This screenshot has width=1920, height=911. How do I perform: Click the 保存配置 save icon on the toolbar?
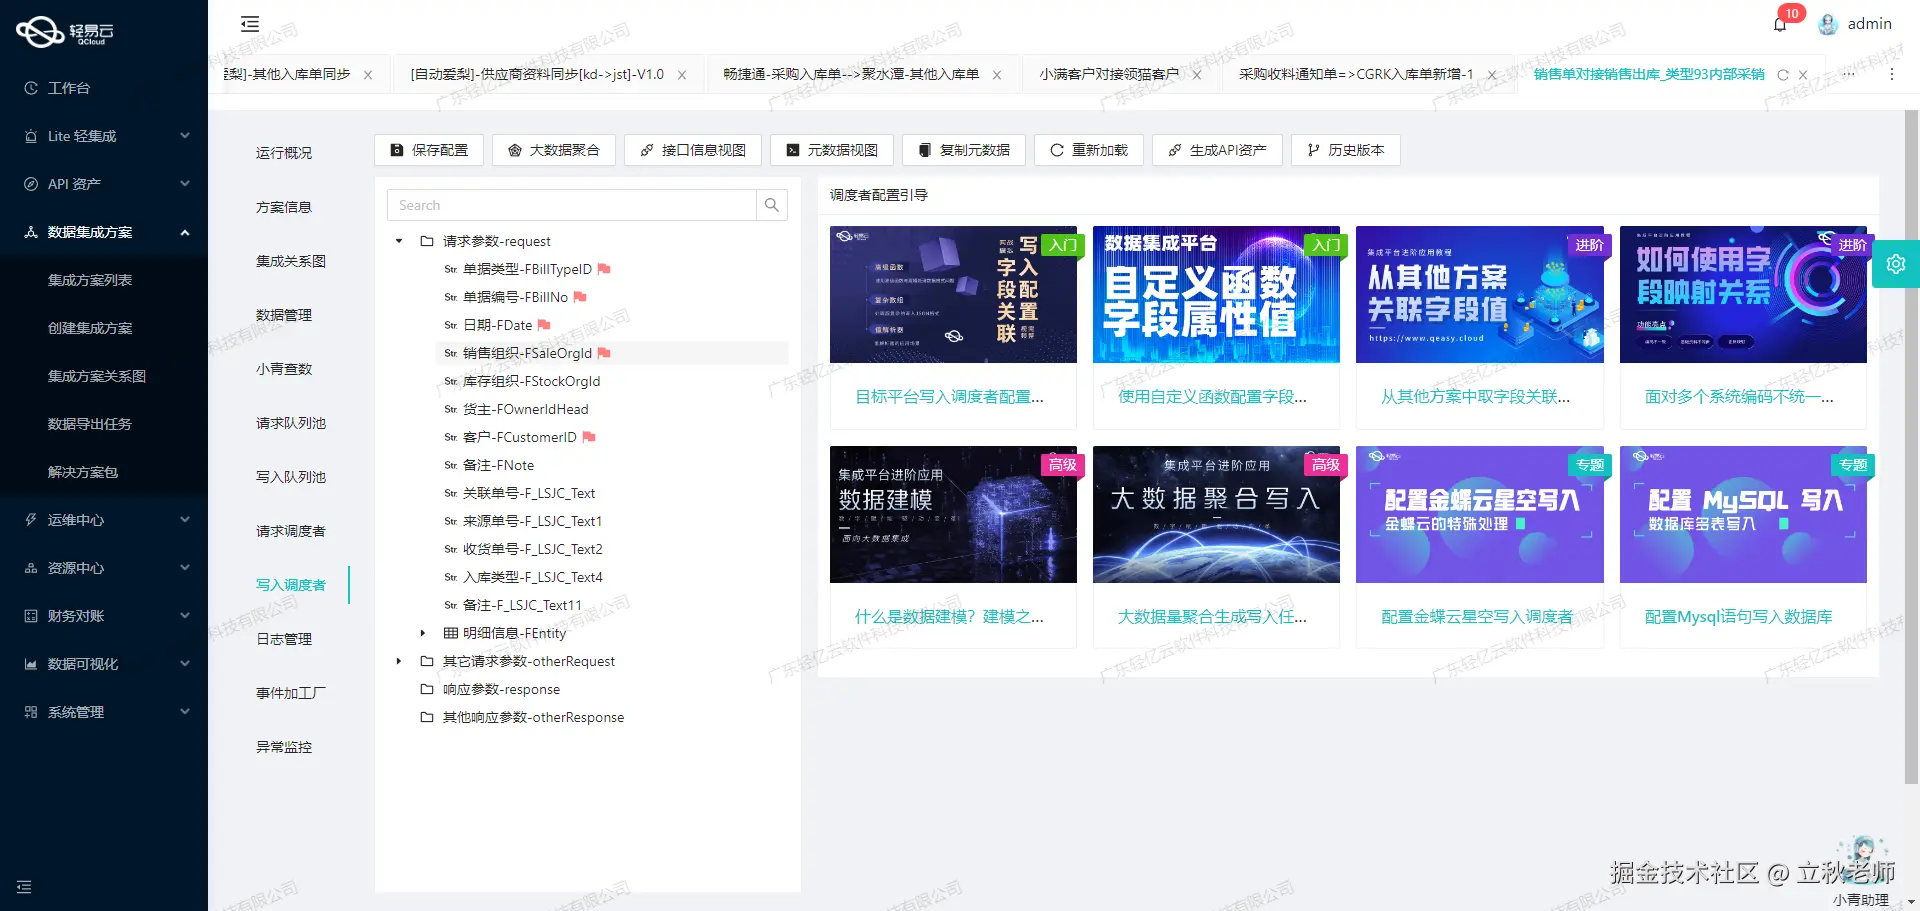[395, 150]
